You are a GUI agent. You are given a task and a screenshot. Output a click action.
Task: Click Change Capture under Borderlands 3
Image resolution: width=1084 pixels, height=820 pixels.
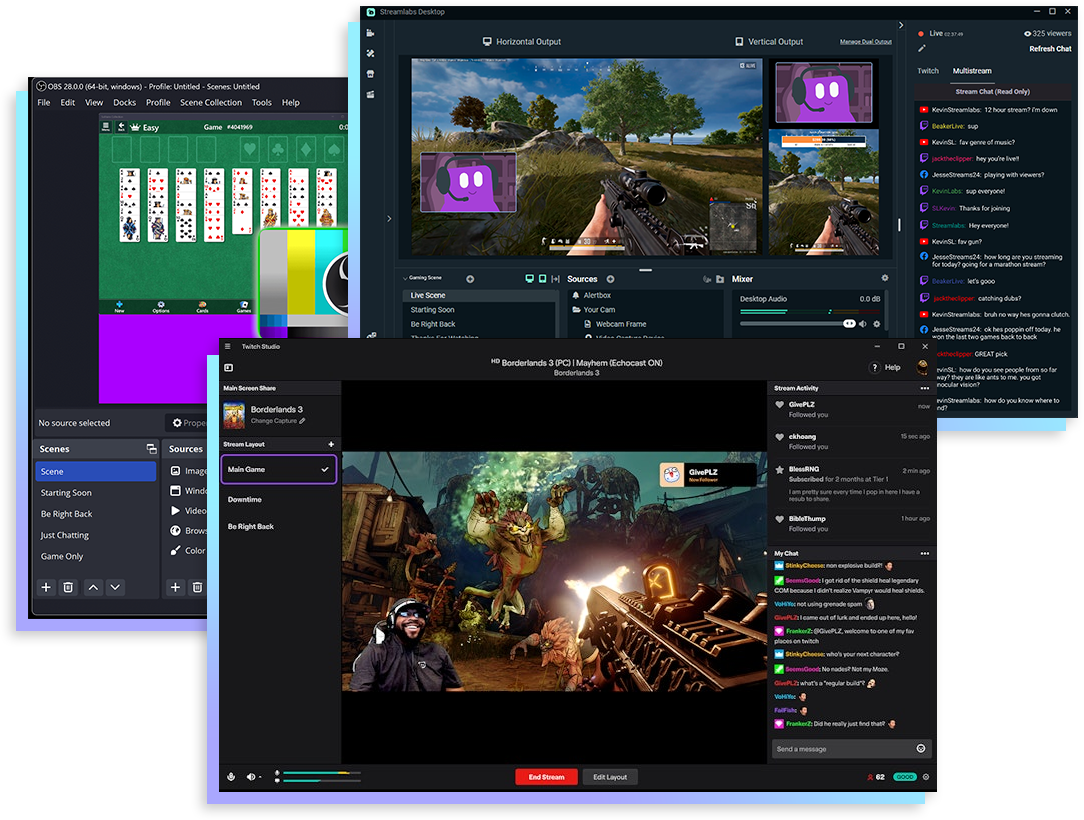[278, 421]
